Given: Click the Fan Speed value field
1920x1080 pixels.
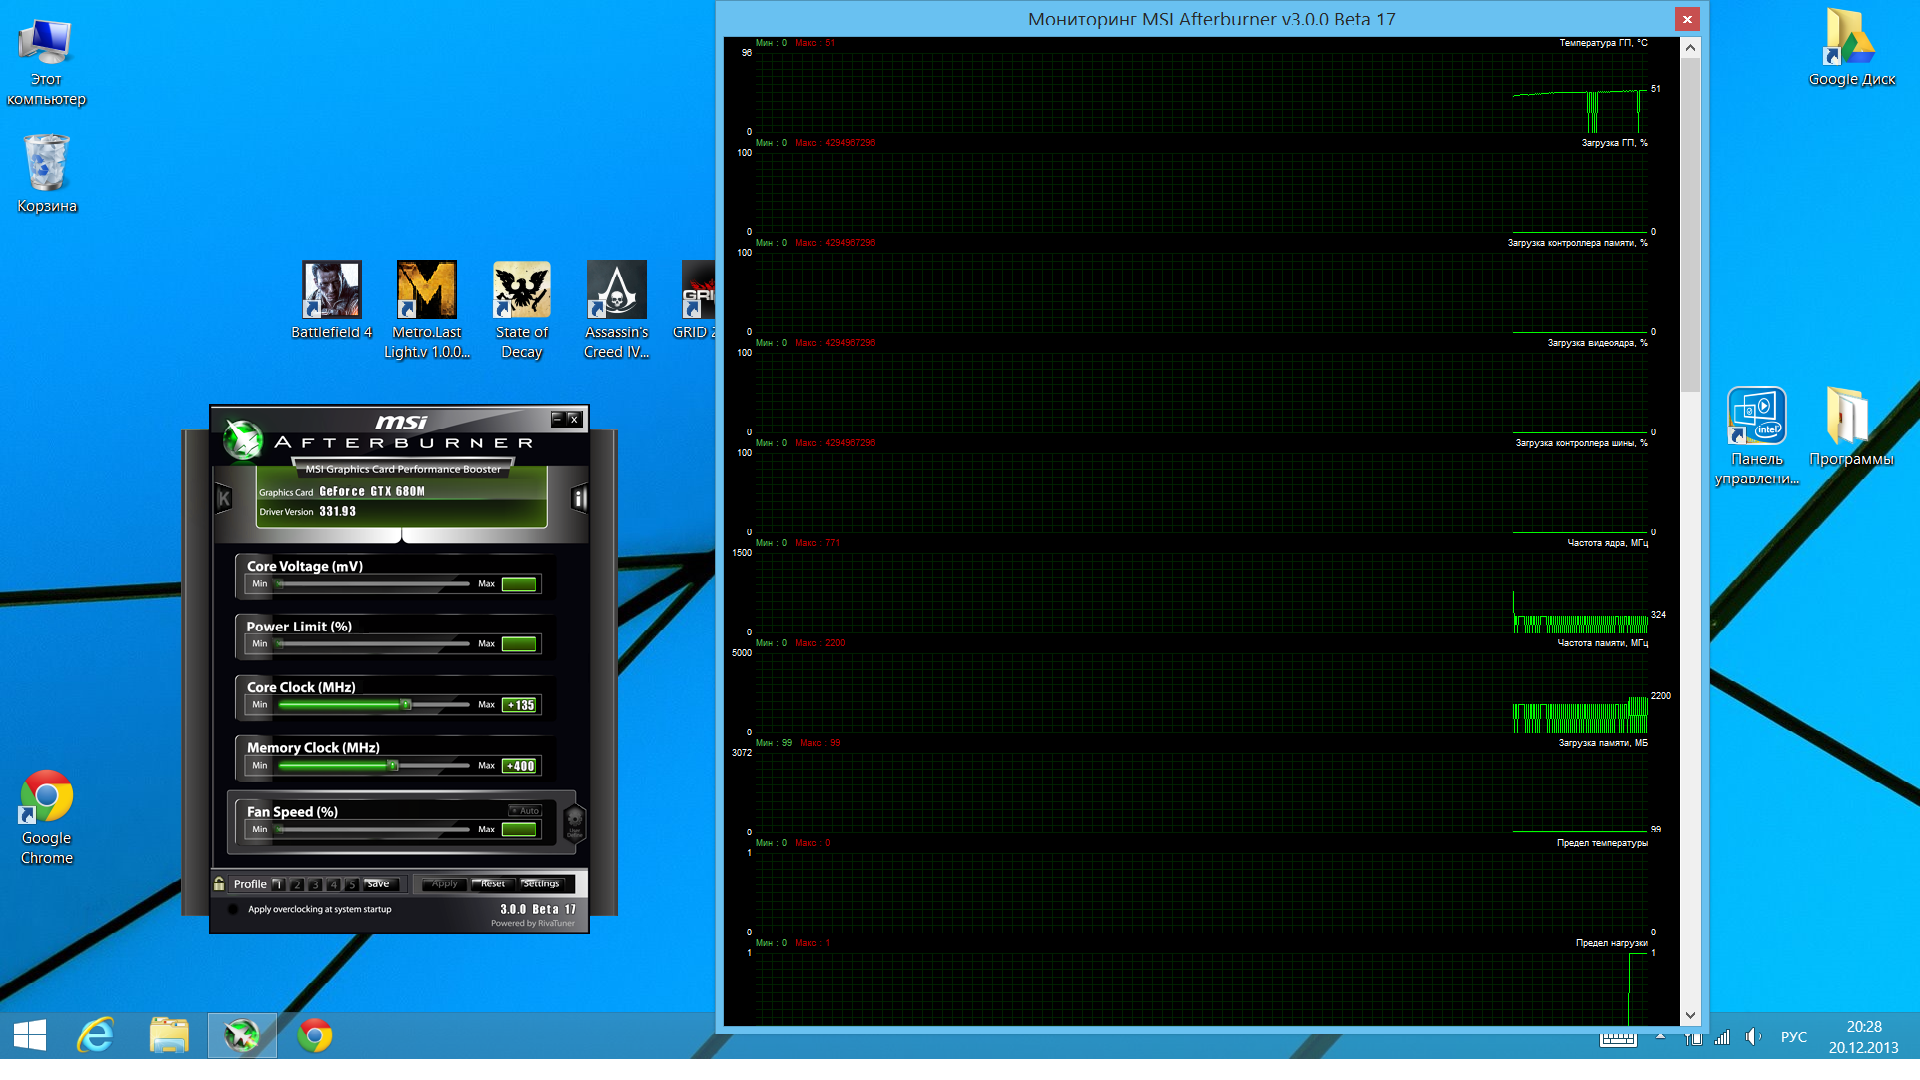Looking at the screenshot, I should coord(519,830).
